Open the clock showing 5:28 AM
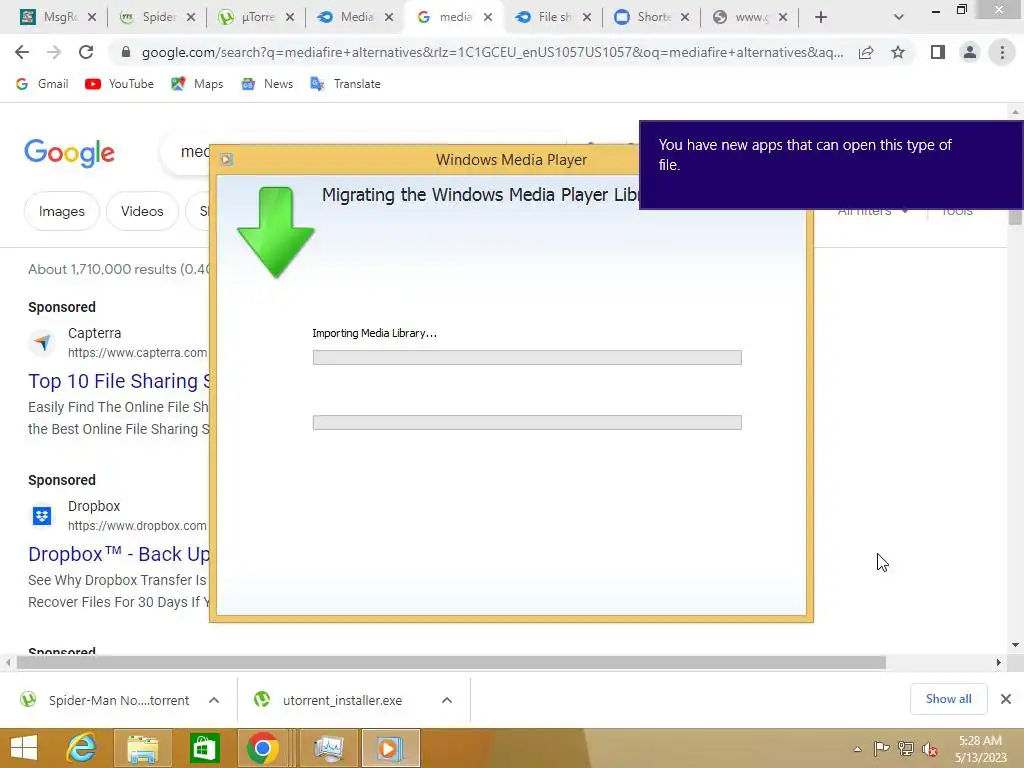1024x768 pixels. pos(980,748)
